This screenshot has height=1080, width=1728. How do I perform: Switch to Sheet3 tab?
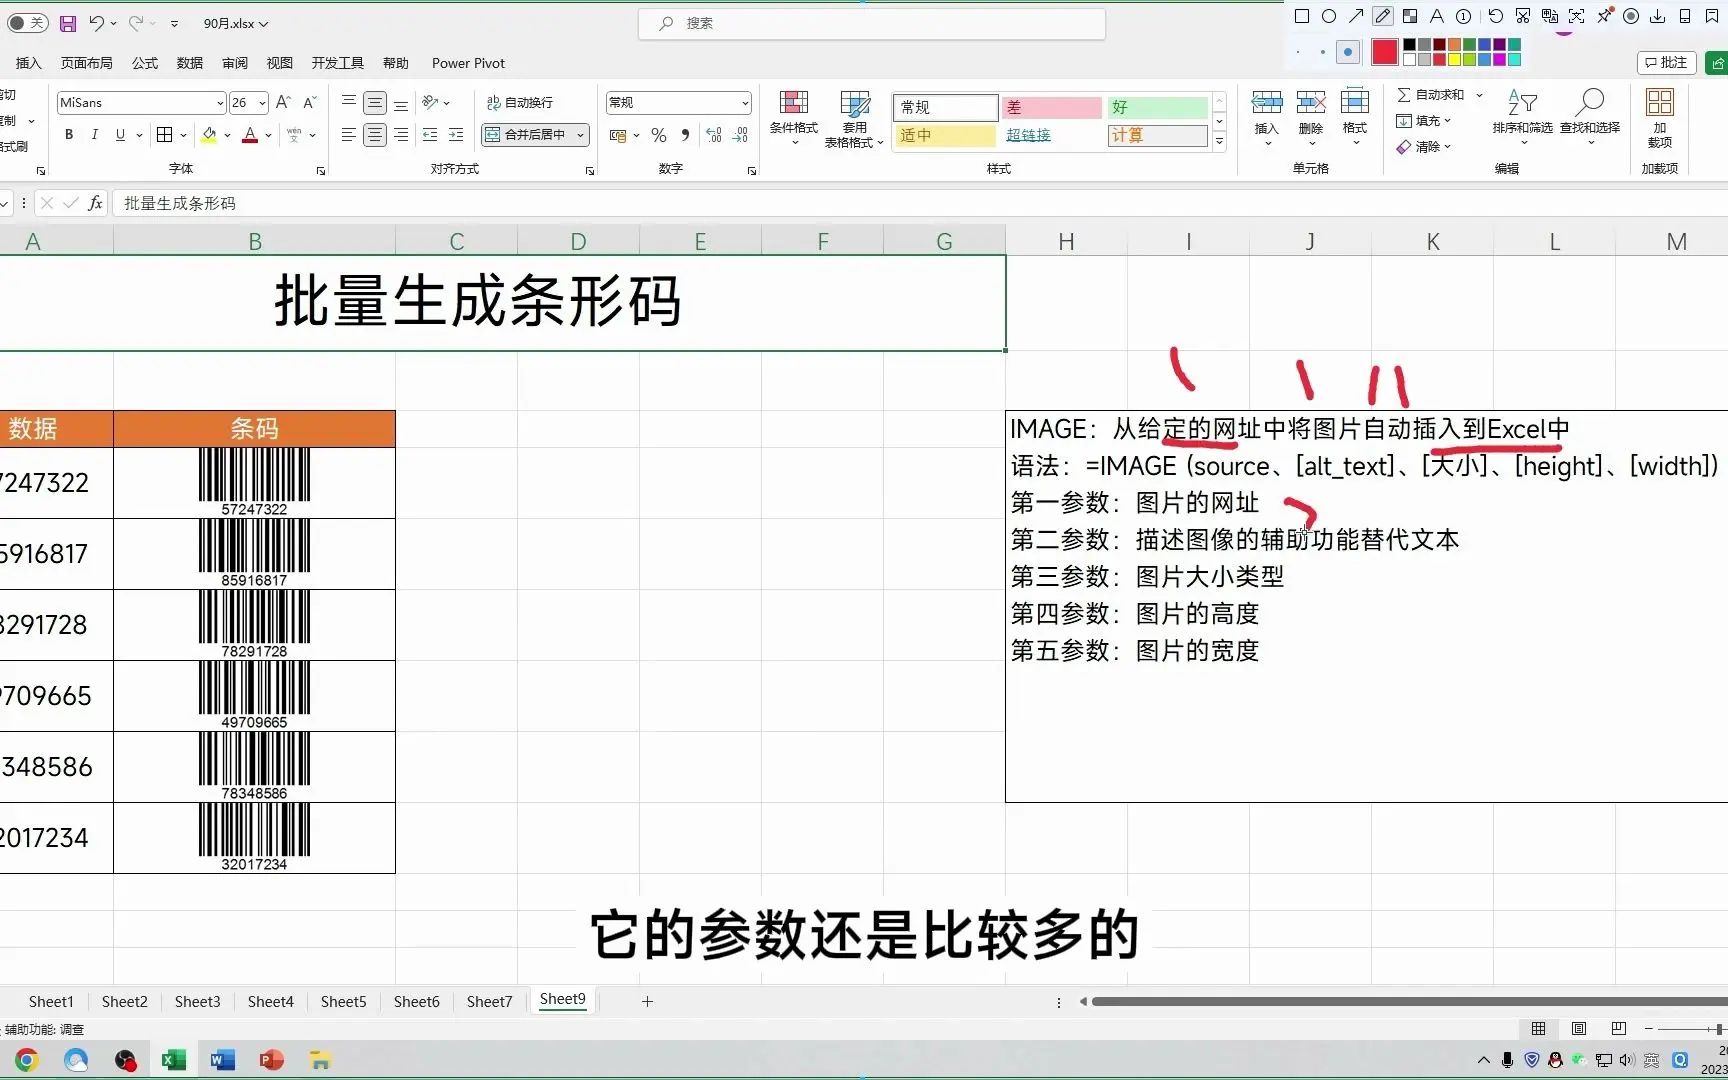(x=197, y=1001)
